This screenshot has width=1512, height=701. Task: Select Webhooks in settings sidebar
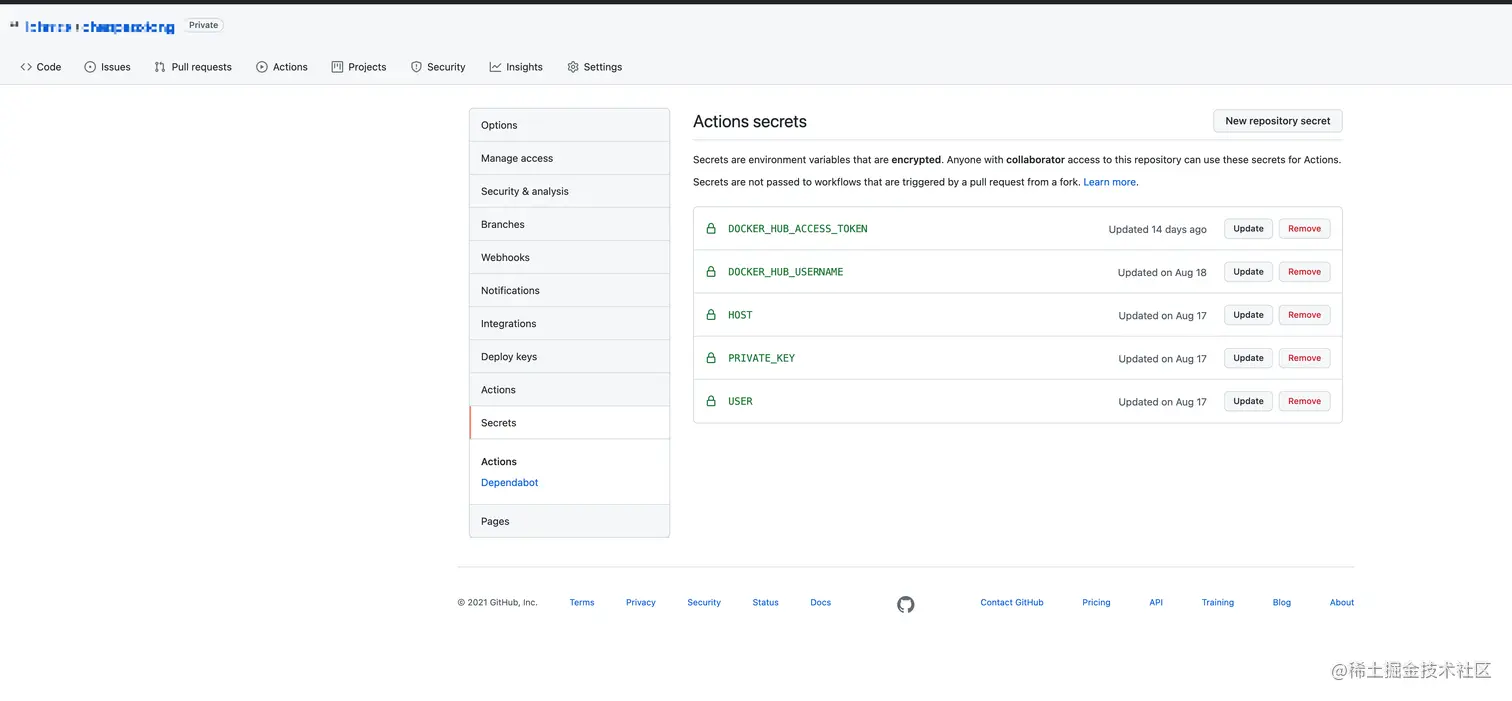click(x=569, y=257)
